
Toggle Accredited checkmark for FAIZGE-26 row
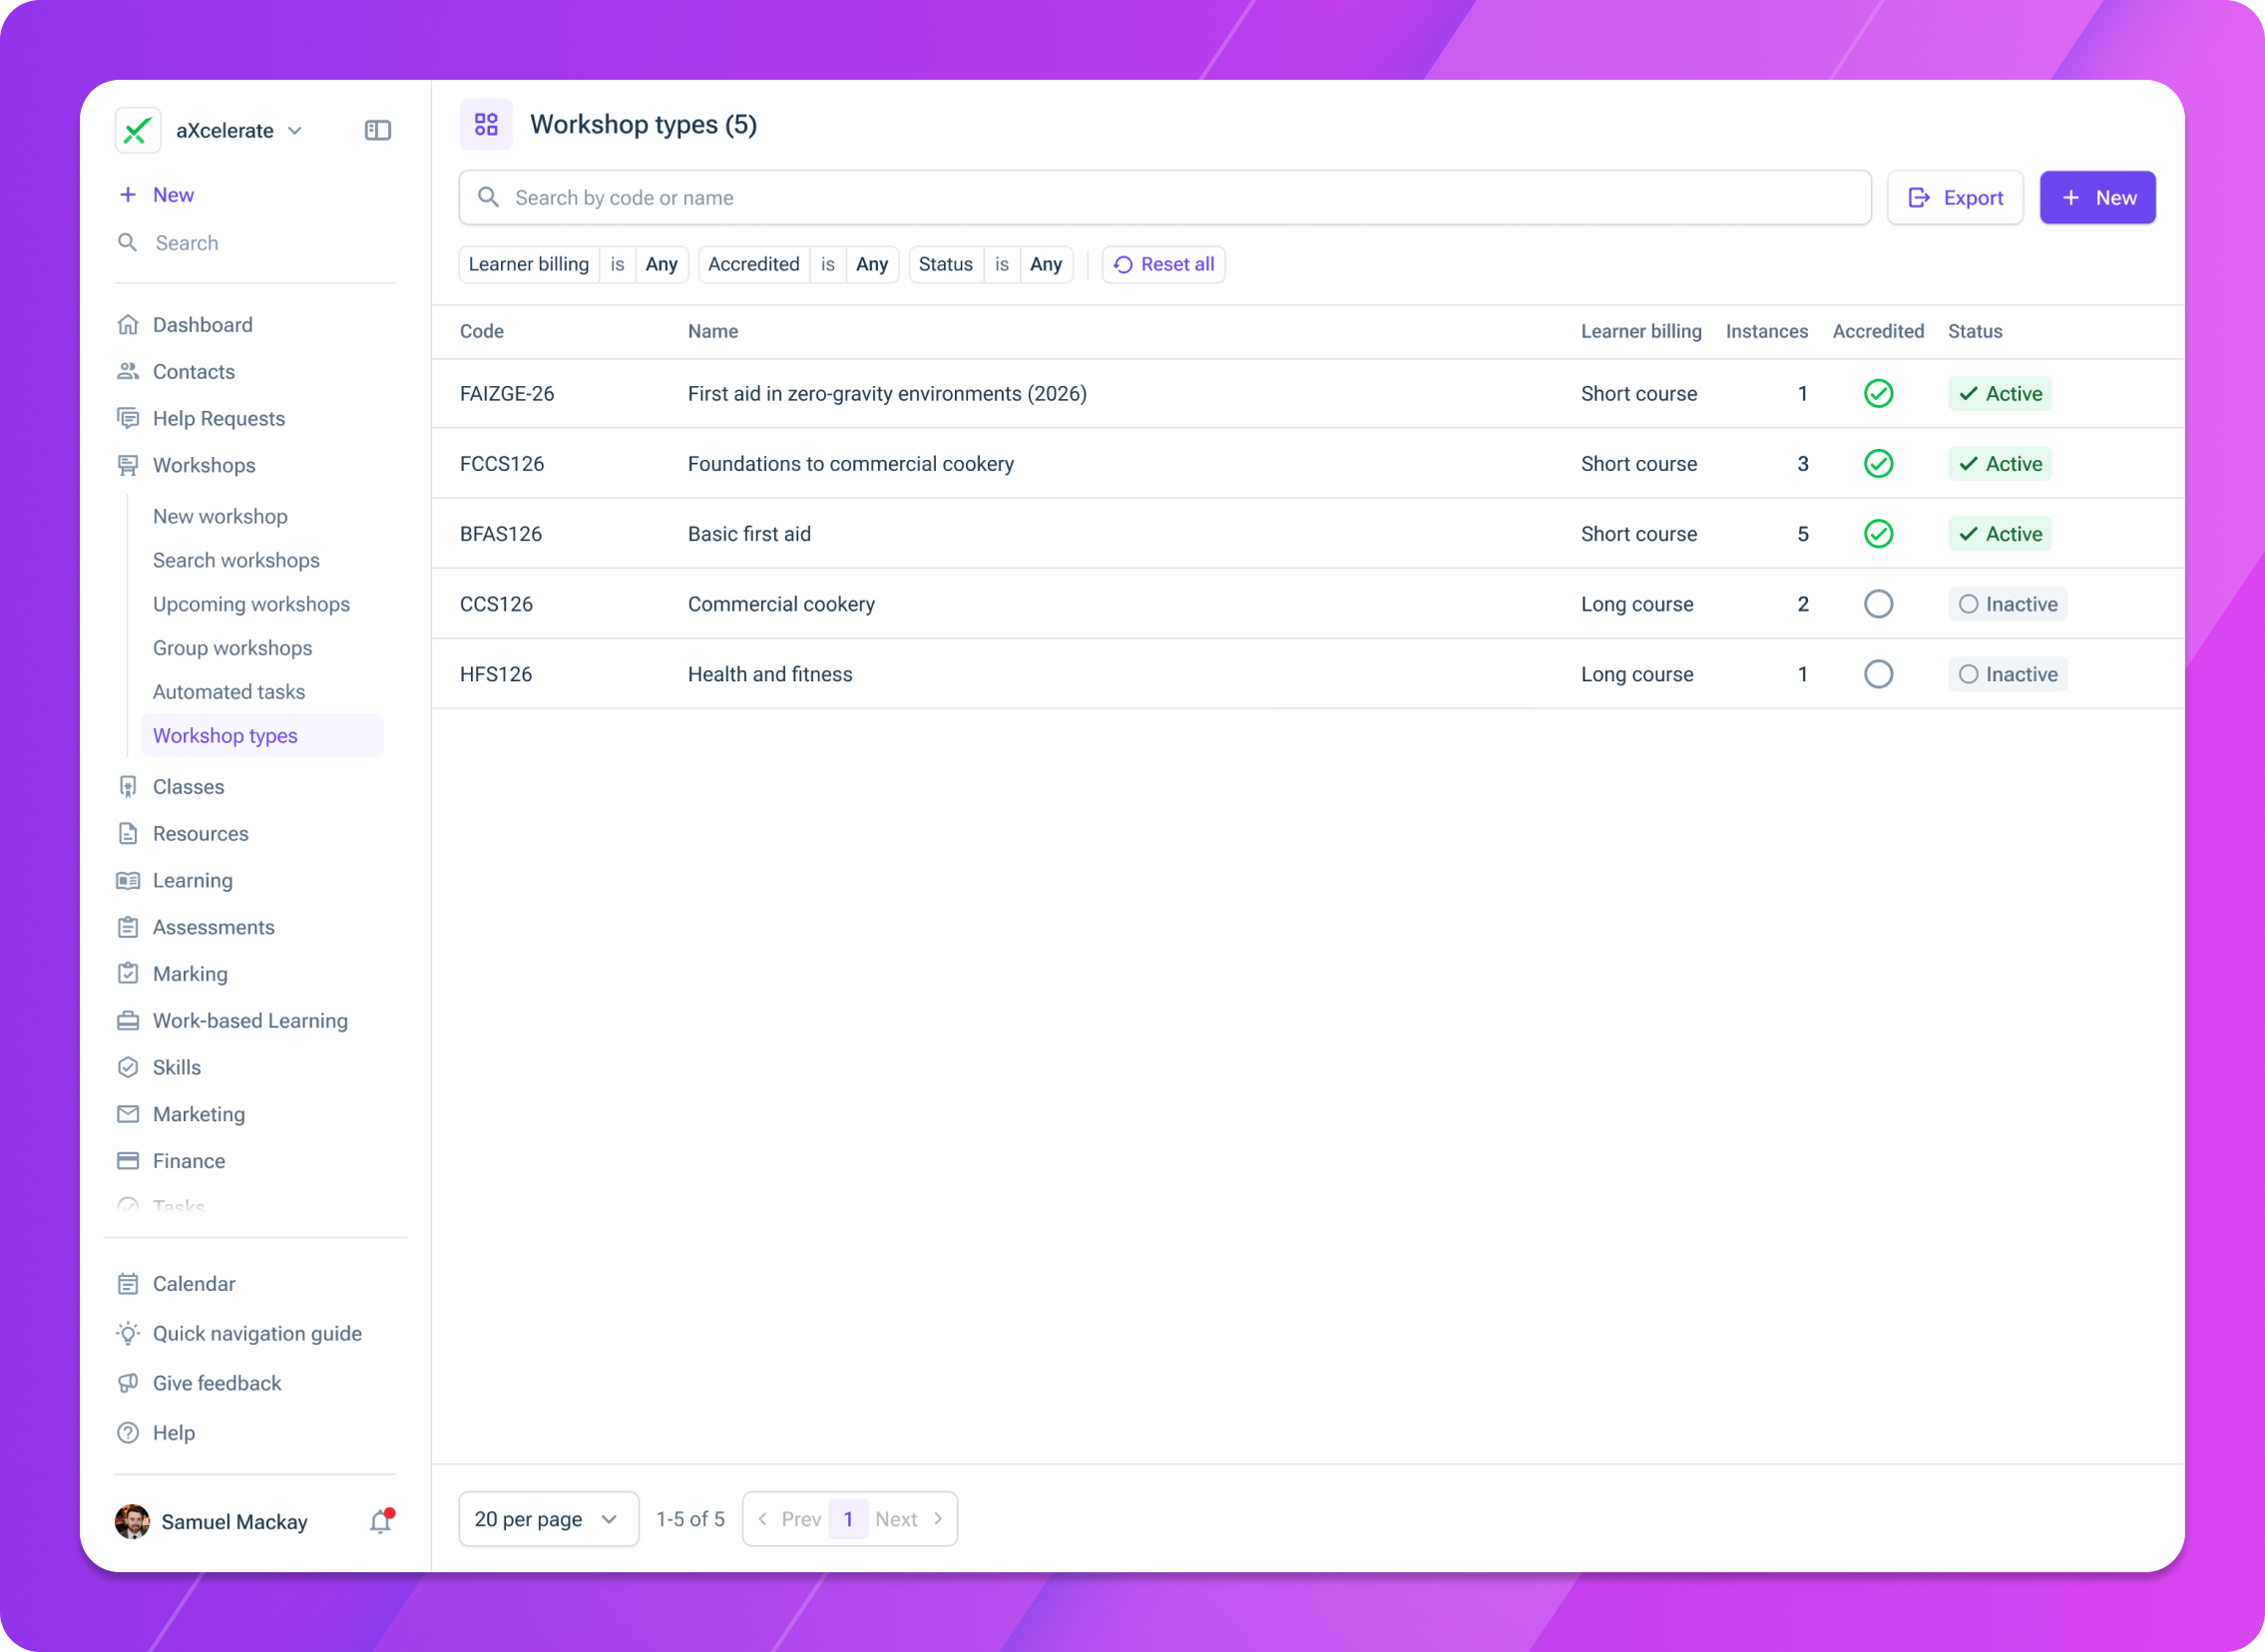(x=1879, y=394)
